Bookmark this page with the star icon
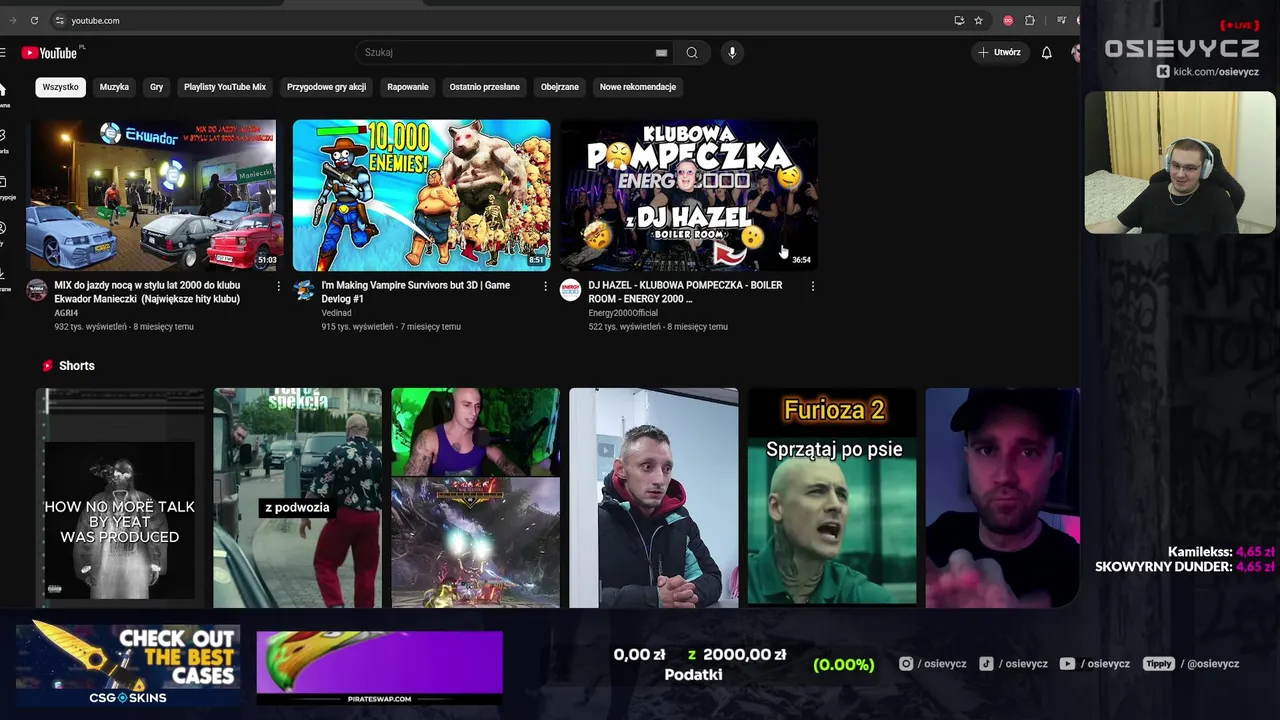1280x720 pixels. click(x=978, y=20)
